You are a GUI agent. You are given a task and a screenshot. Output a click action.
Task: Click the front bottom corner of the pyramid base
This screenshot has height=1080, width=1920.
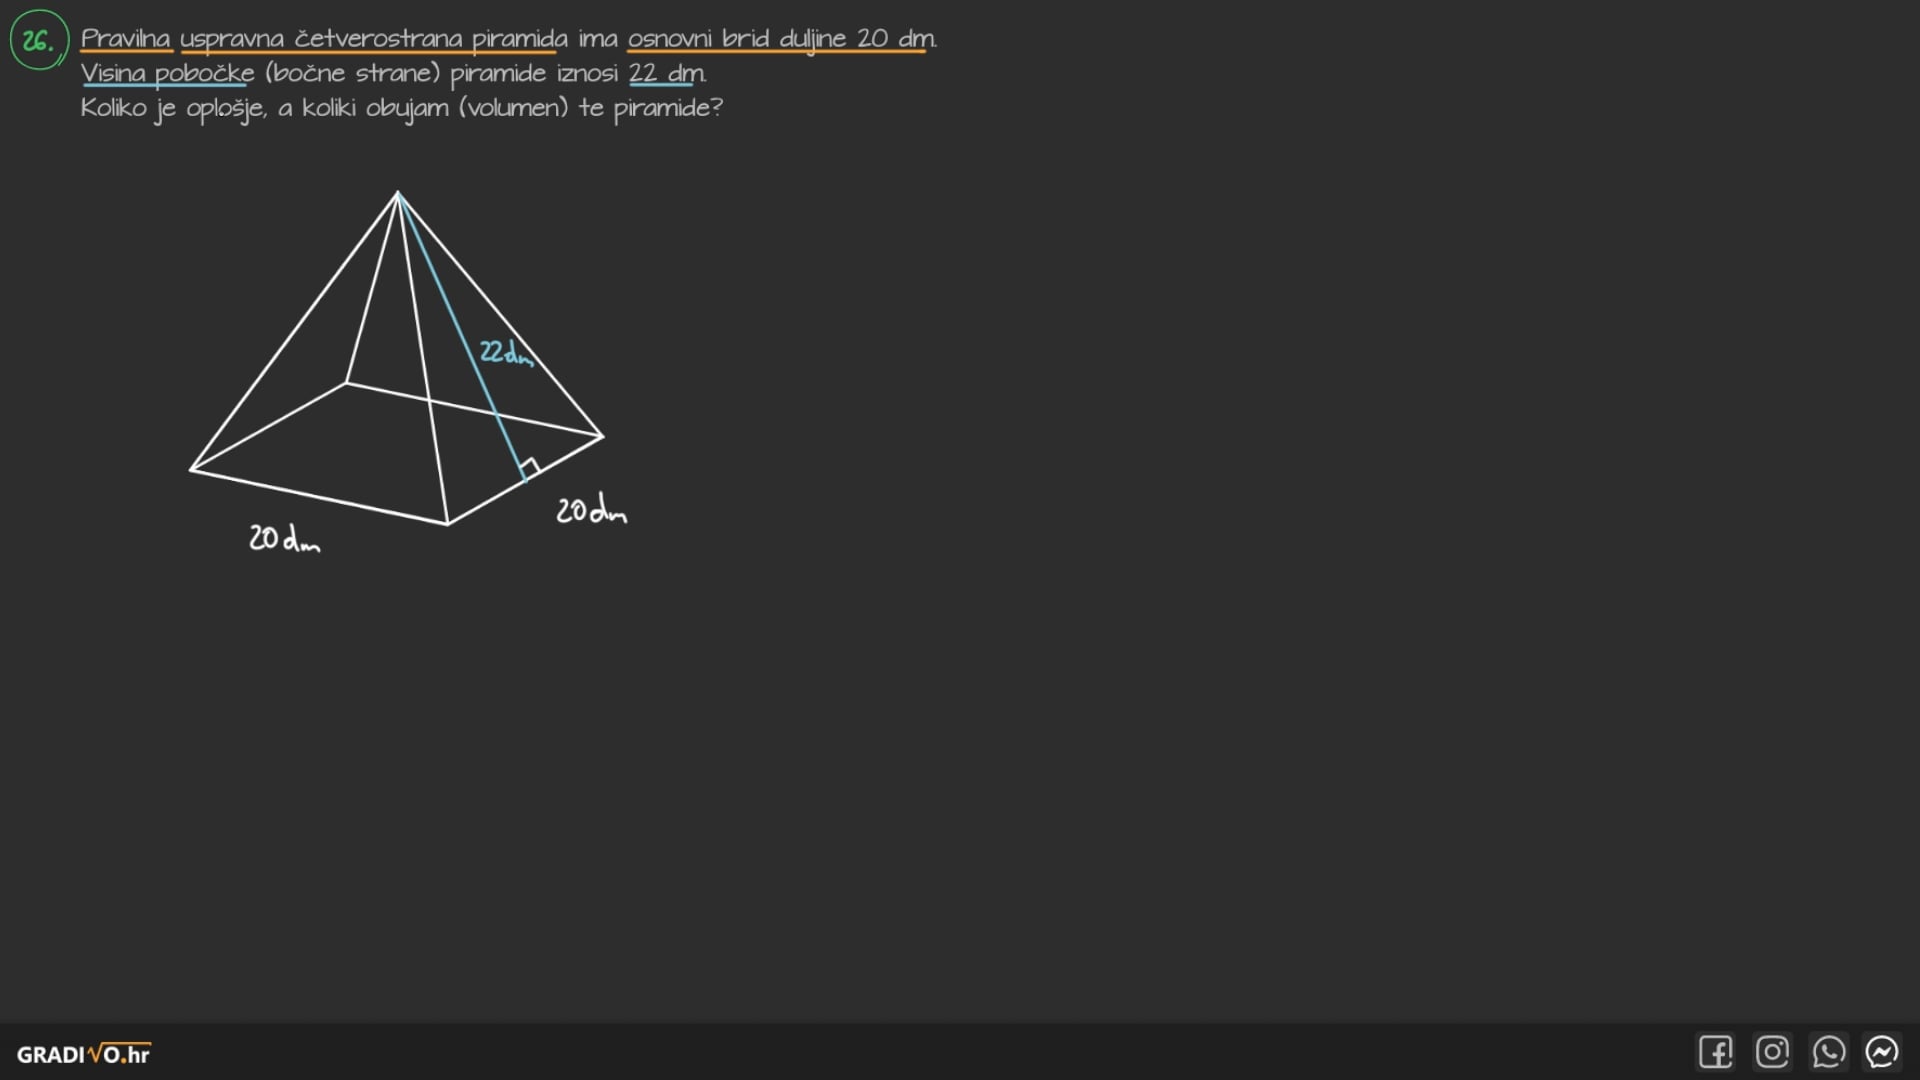pos(447,523)
